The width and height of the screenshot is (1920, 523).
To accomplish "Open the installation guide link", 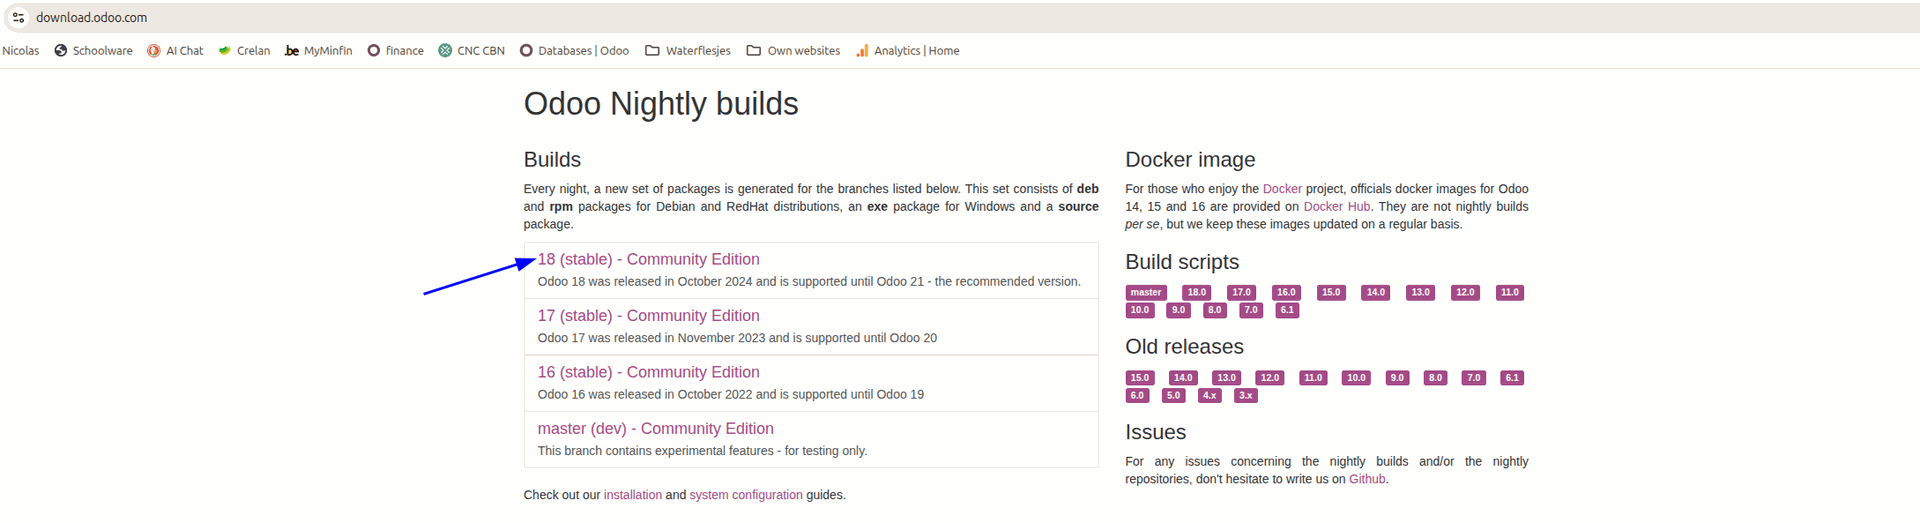I will pyautogui.click(x=632, y=495).
